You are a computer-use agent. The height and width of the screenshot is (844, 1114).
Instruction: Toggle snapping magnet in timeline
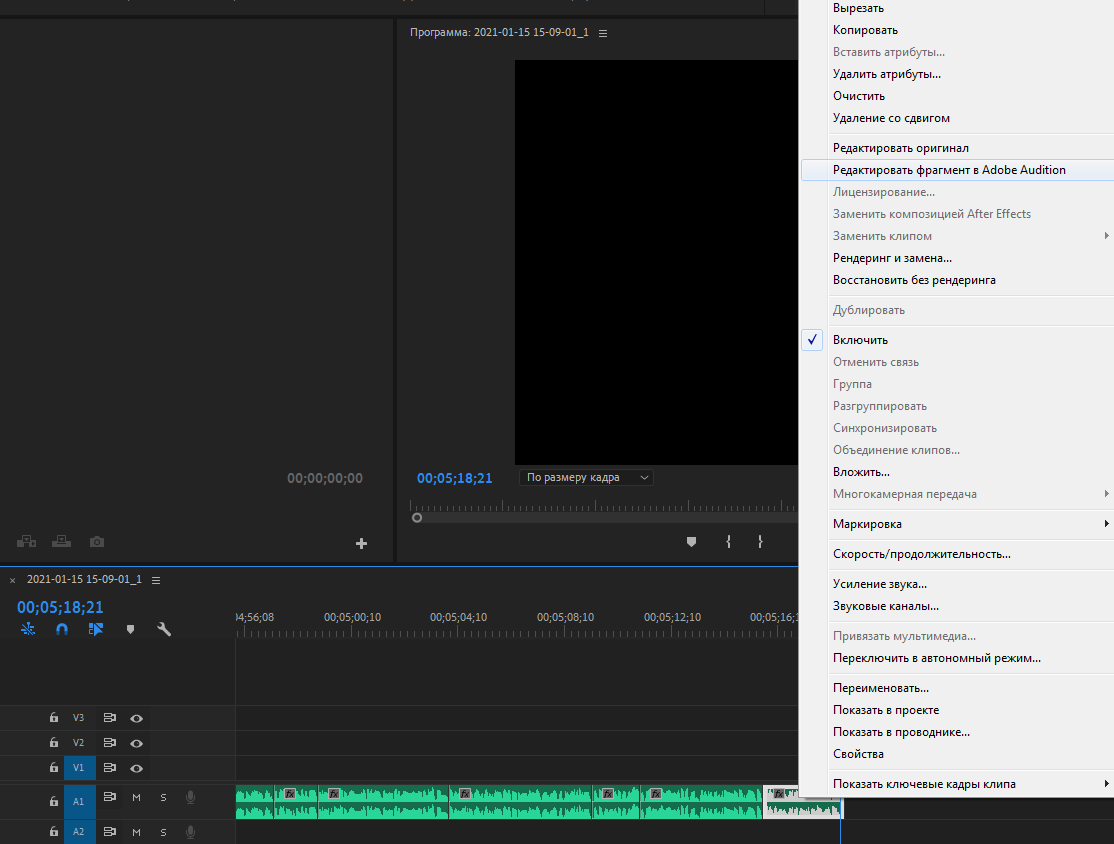tap(62, 630)
